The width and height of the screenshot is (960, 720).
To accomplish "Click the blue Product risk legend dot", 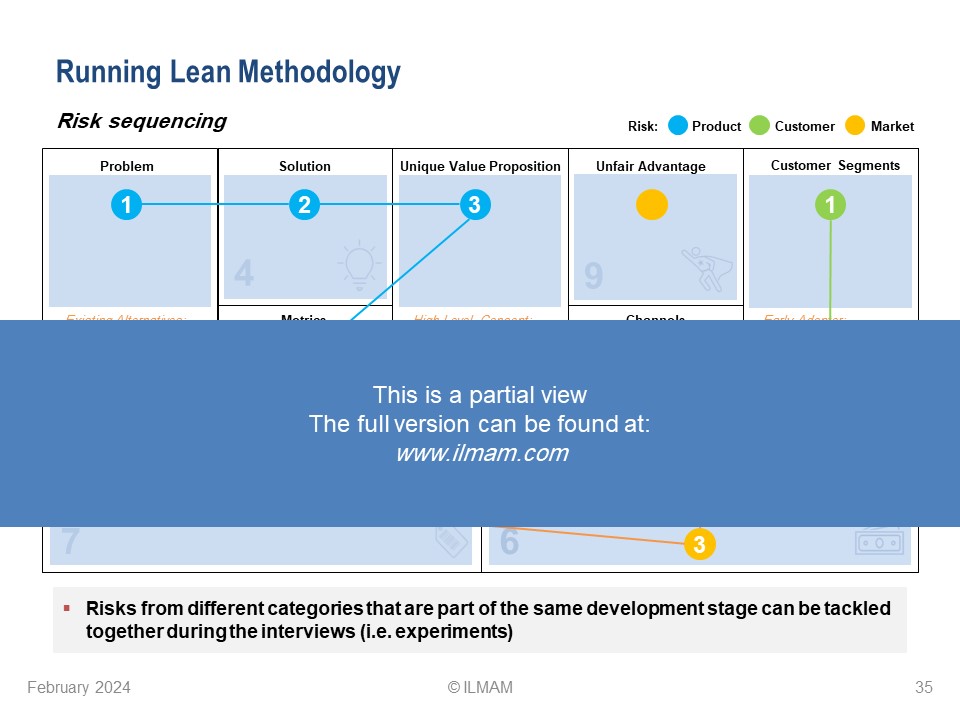I will click(x=678, y=126).
